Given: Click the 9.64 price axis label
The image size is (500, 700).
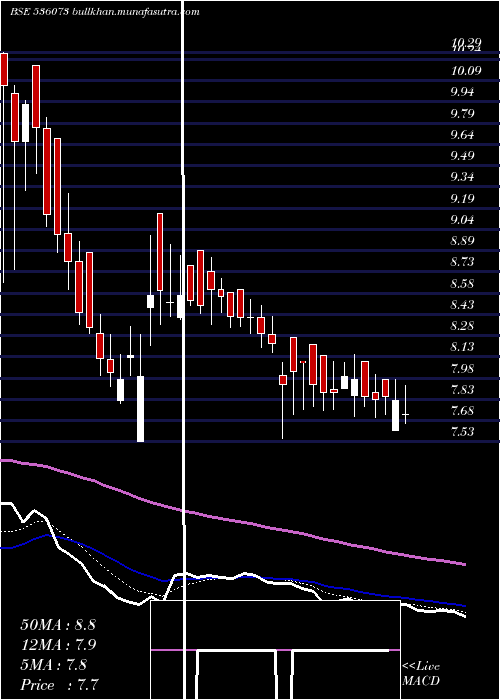Looking at the screenshot, I should [x=462, y=135].
